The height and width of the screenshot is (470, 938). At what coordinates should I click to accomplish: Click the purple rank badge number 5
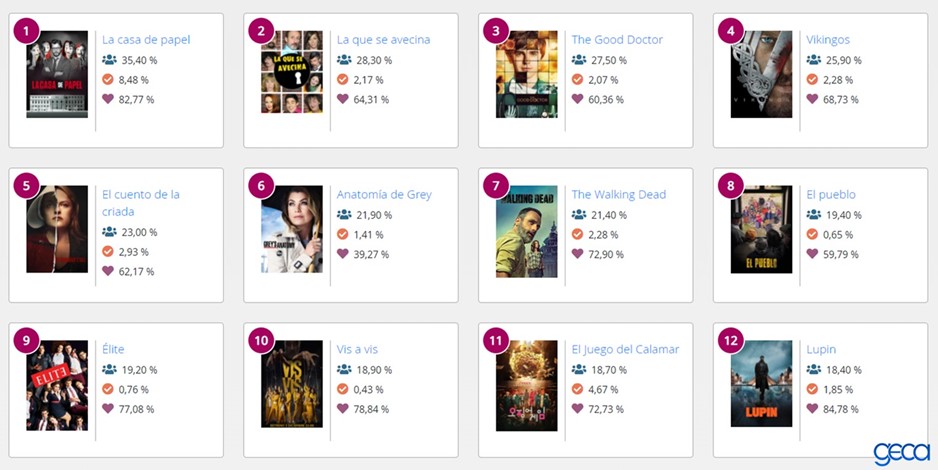pos(26,185)
